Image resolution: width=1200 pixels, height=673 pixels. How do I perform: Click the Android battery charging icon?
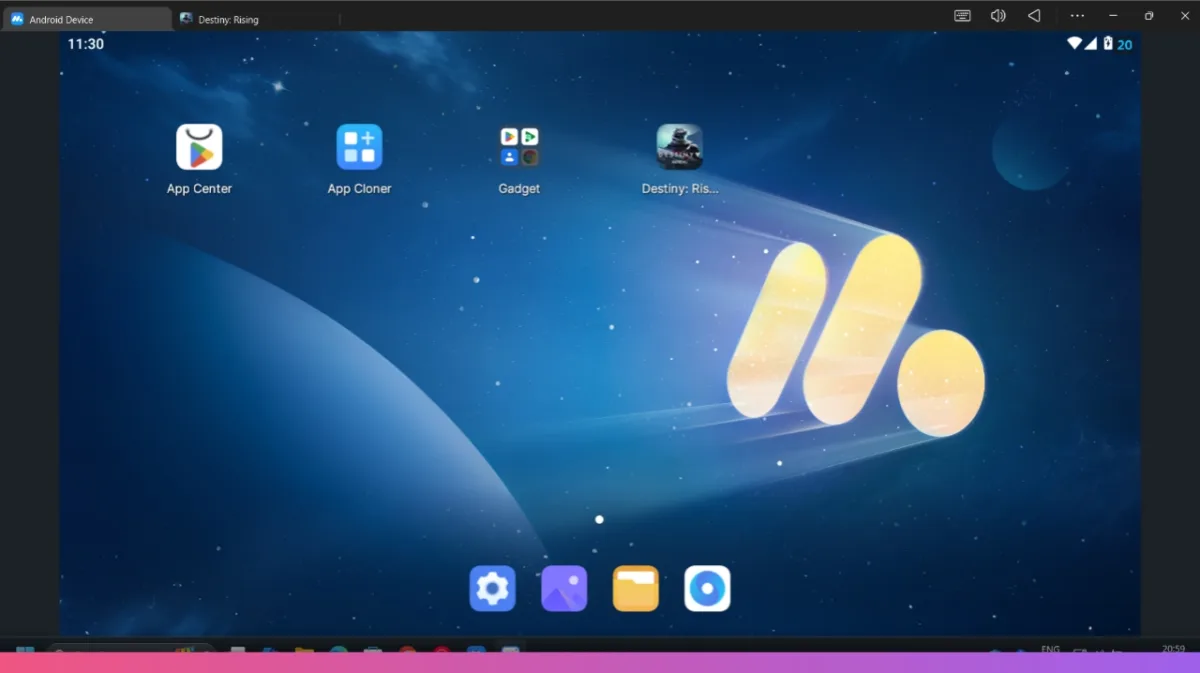1107,44
